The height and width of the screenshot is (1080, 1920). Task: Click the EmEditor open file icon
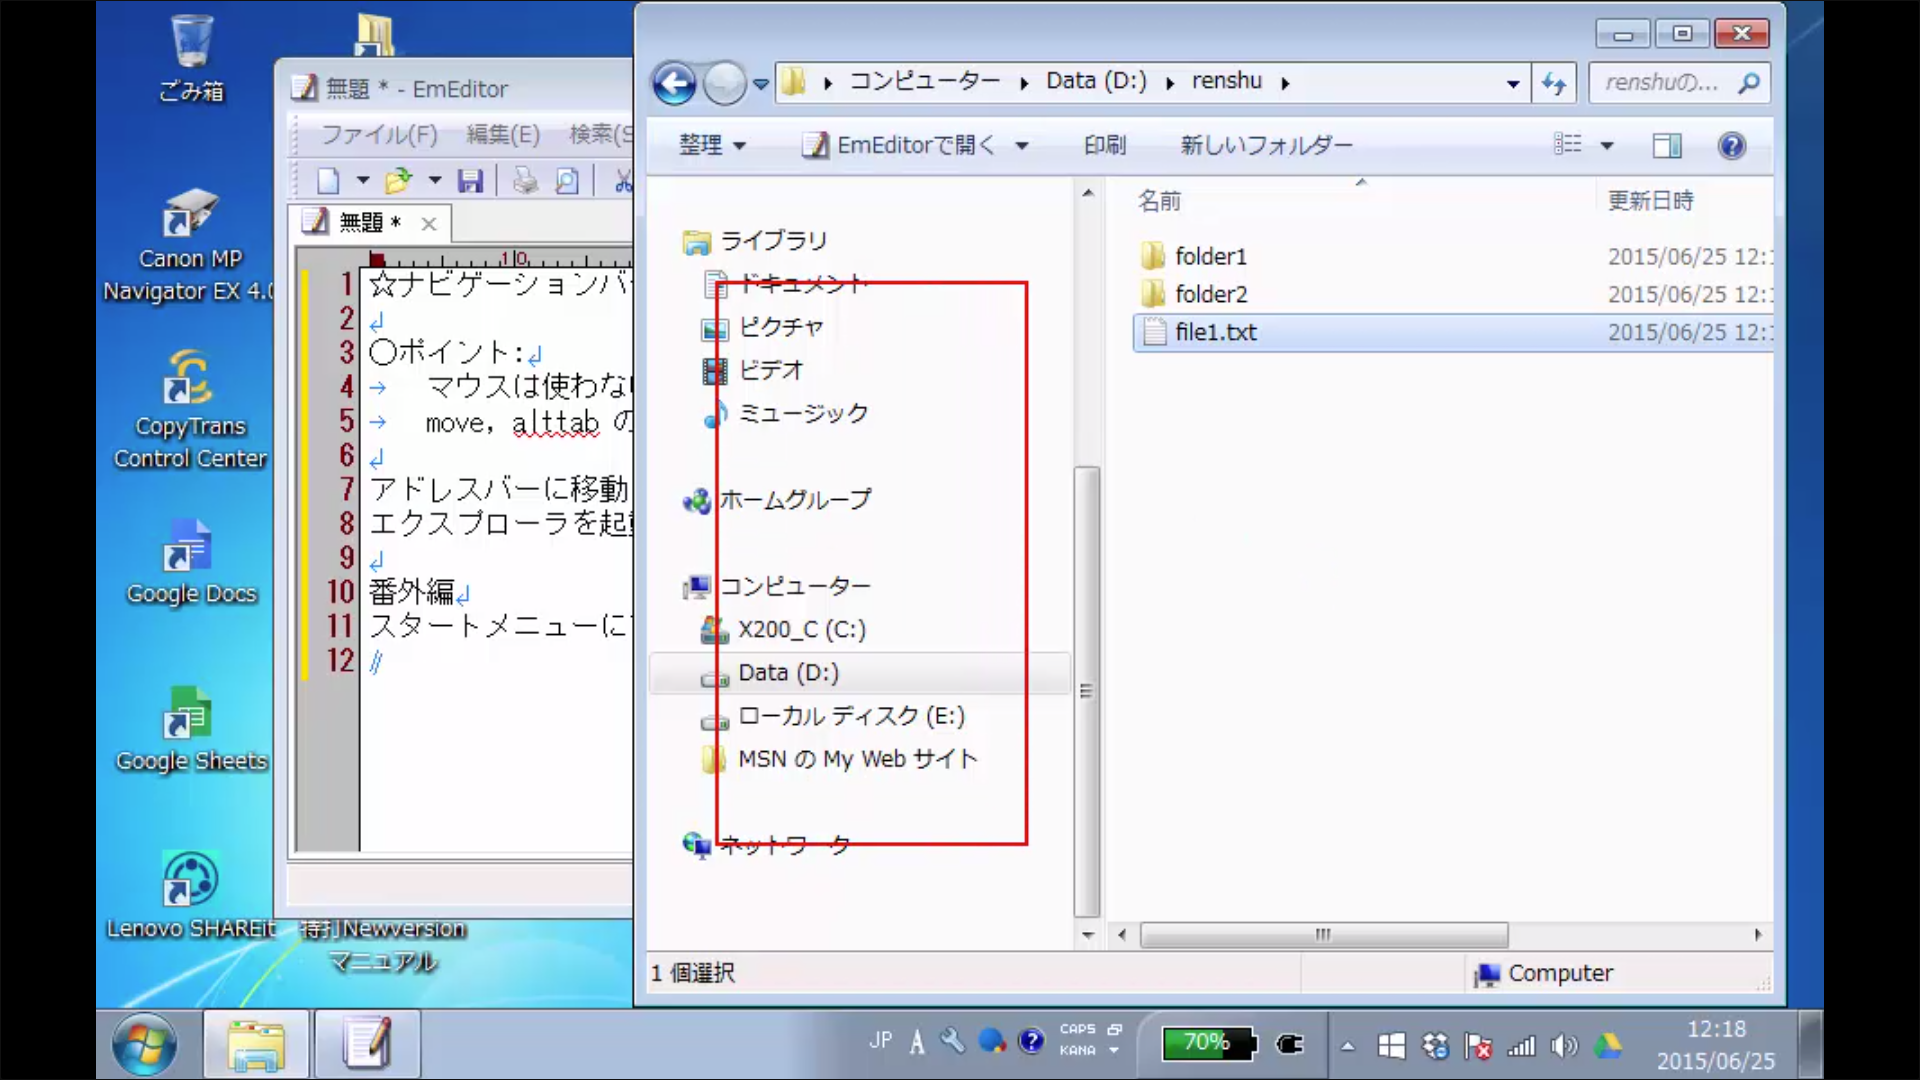point(398,181)
